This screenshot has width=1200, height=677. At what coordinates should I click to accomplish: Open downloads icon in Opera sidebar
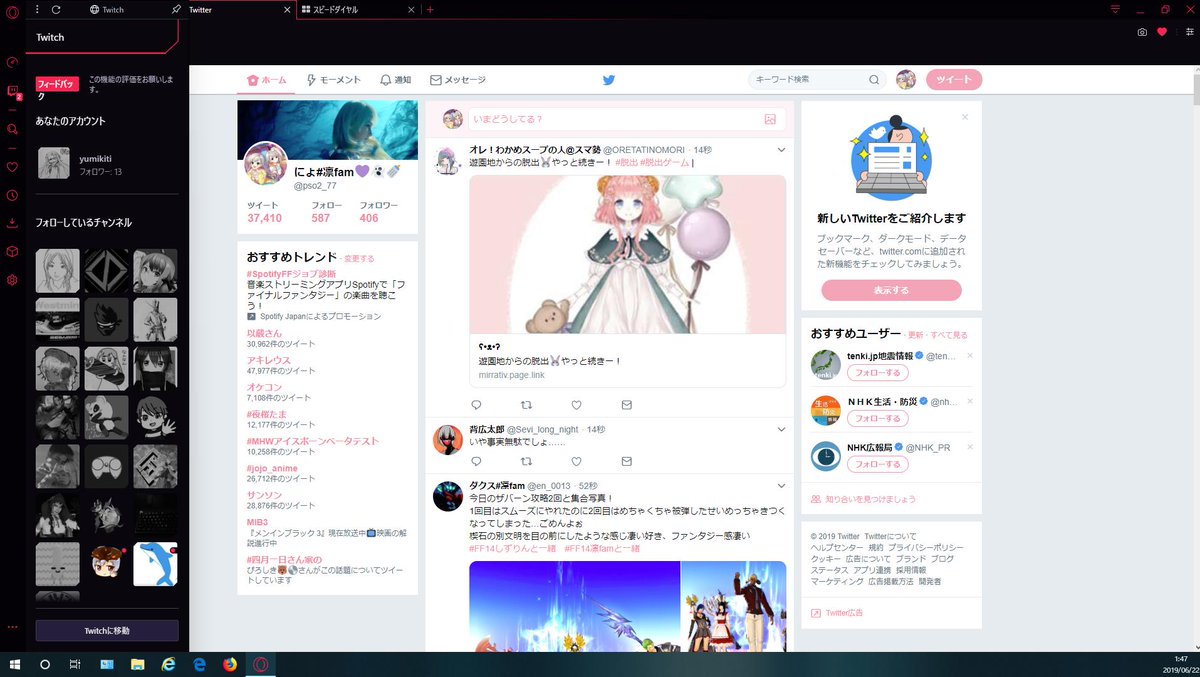click(x=12, y=223)
